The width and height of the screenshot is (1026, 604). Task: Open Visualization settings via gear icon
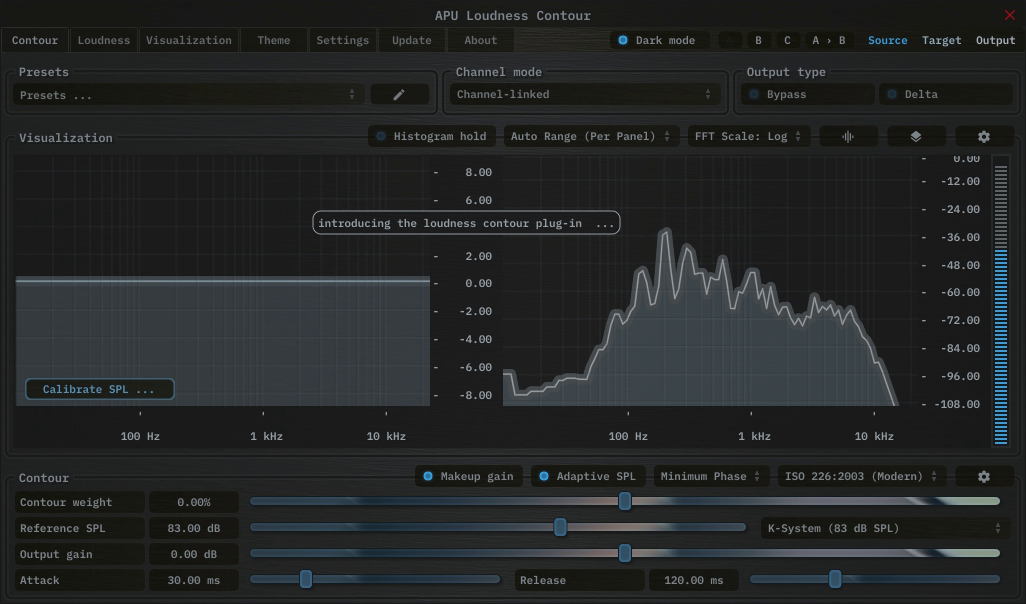pos(984,136)
